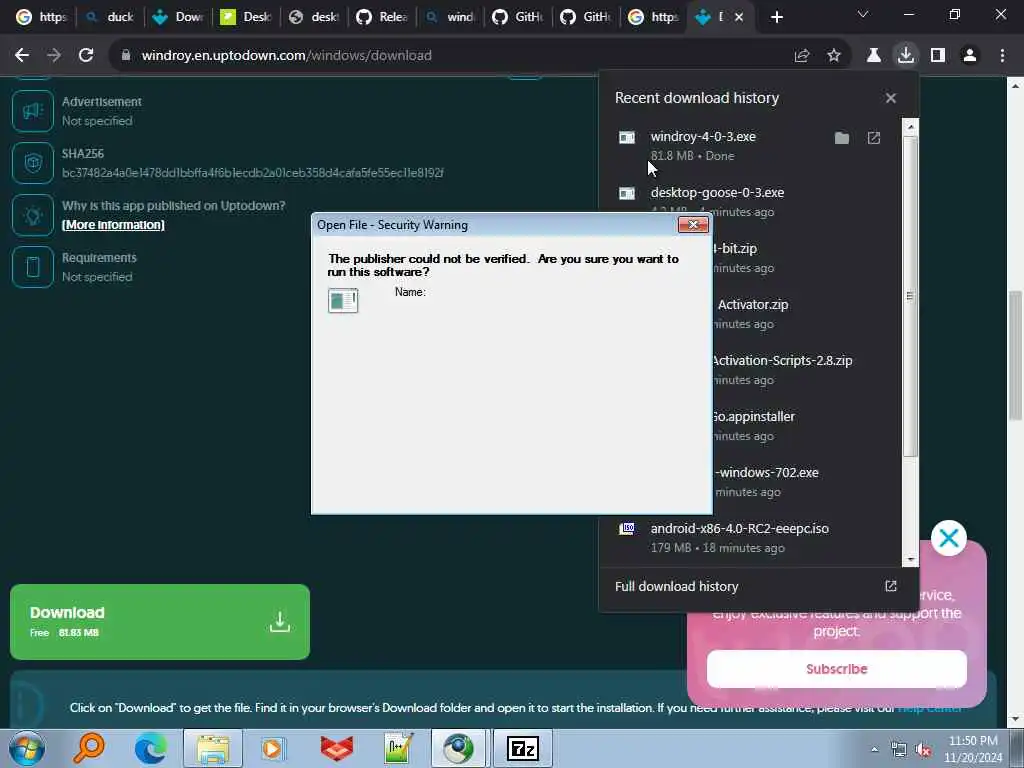Show hidden system tray icons
Image resolution: width=1024 pixels, height=768 pixels.
pos(874,750)
